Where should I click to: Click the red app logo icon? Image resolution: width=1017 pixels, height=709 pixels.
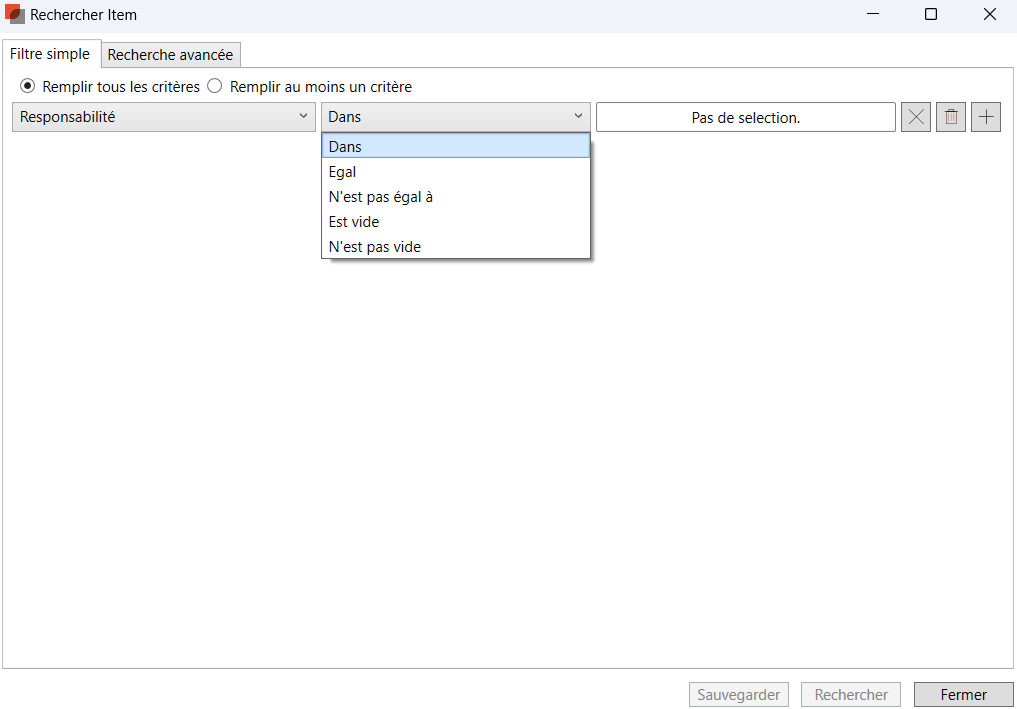(15, 15)
